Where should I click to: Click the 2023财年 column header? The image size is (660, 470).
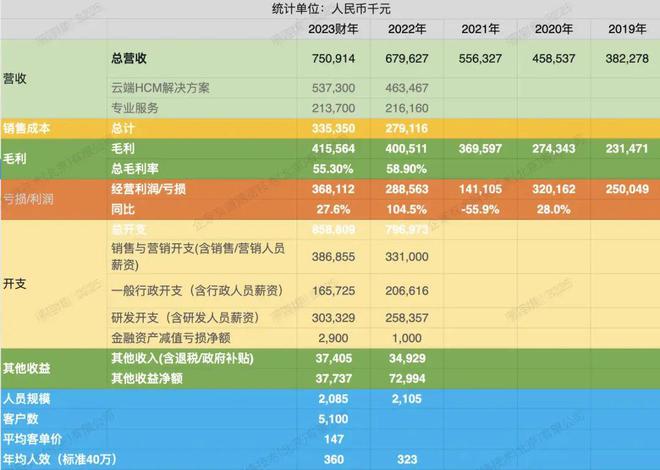pyautogui.click(x=333, y=29)
